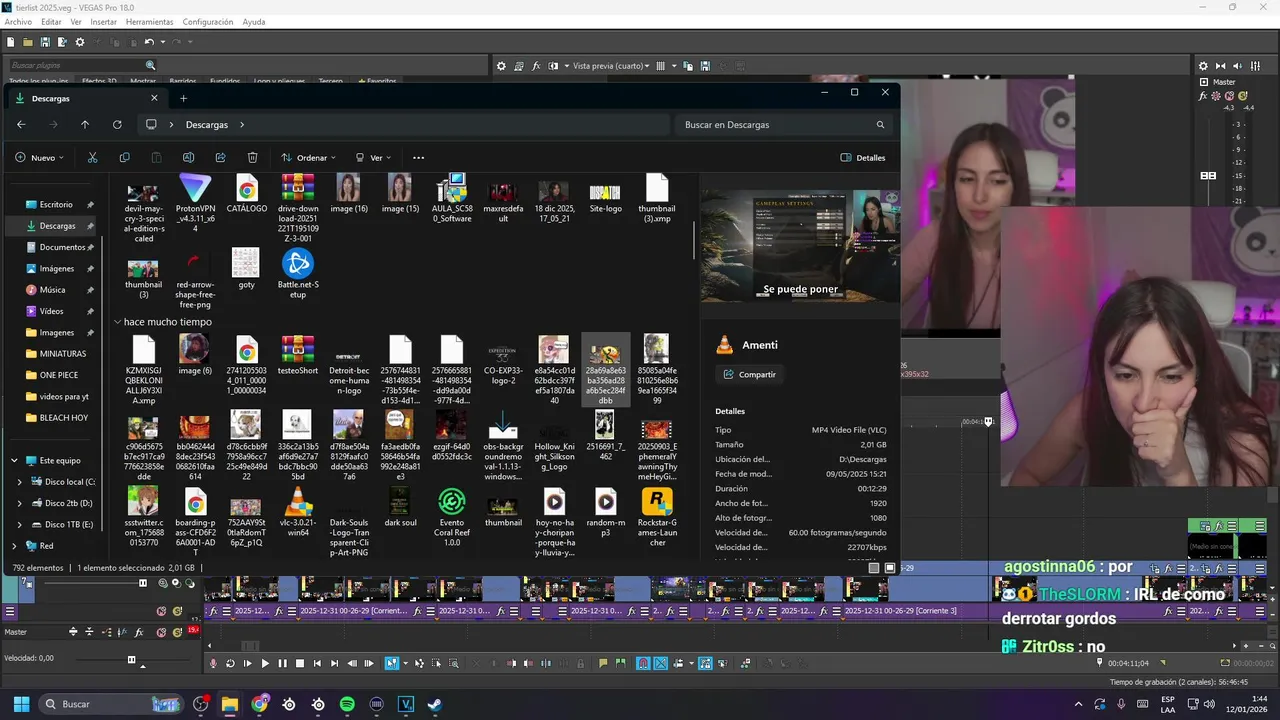Add a new Explorer tab
The image size is (1280, 720).
click(183, 98)
